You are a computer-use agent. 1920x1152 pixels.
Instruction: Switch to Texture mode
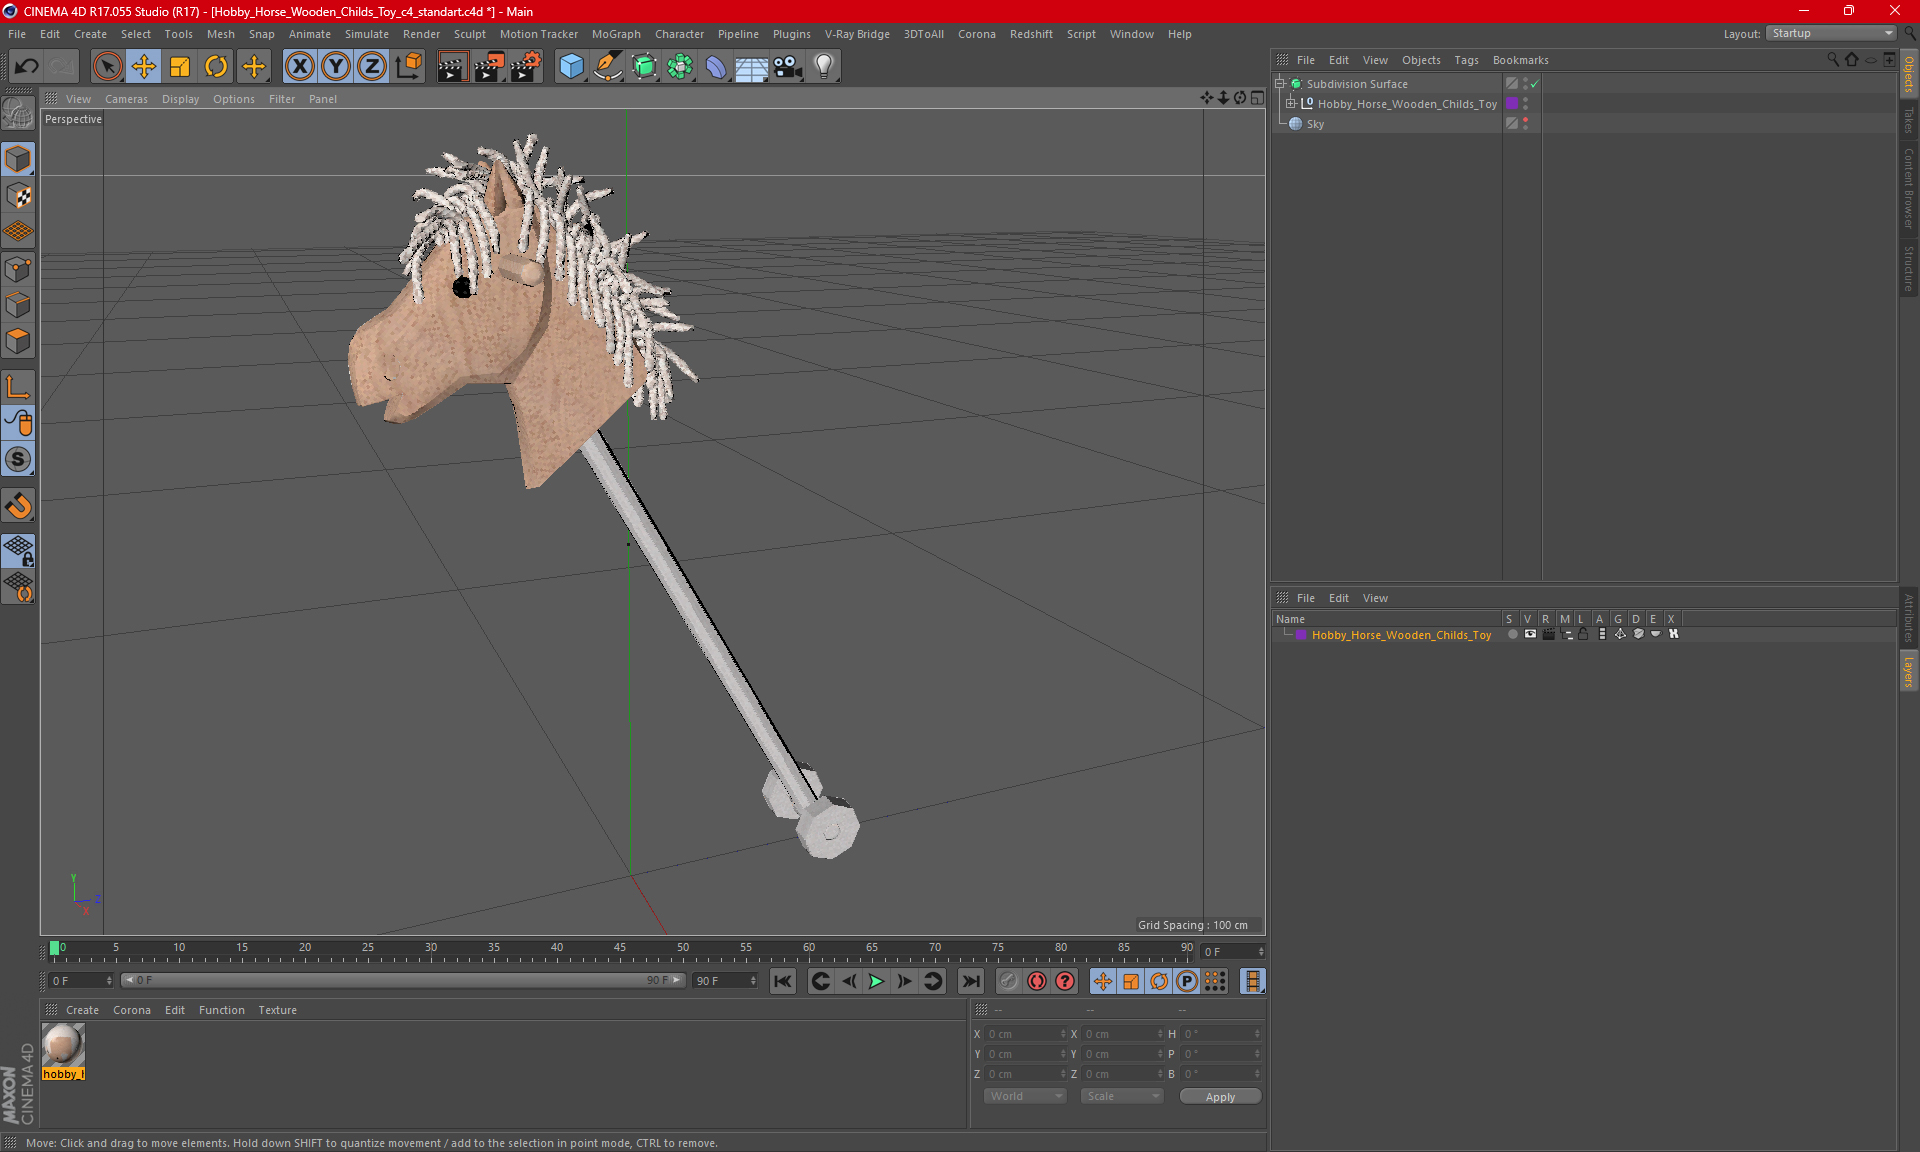[18, 195]
